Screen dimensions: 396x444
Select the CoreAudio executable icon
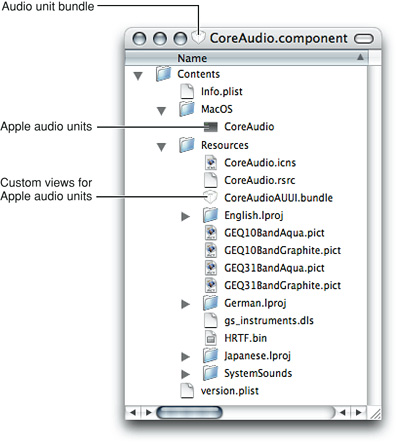[x=210, y=127]
